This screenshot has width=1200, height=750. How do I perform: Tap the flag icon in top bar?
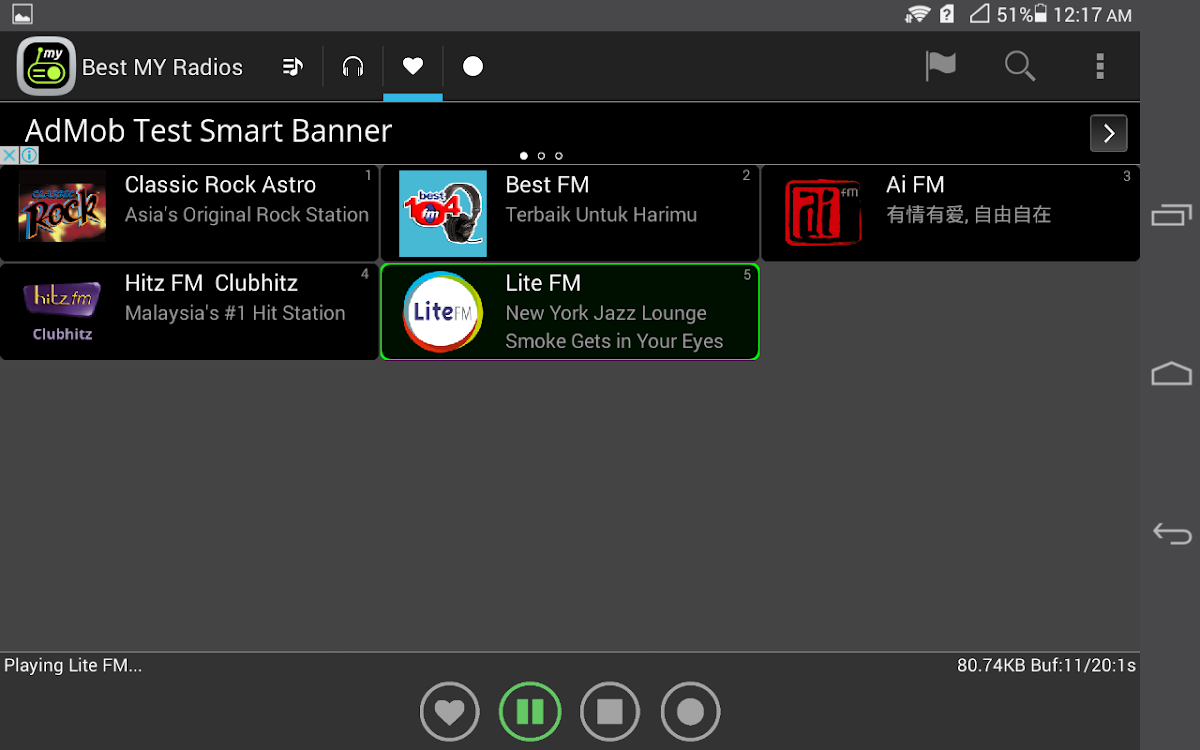click(940, 67)
